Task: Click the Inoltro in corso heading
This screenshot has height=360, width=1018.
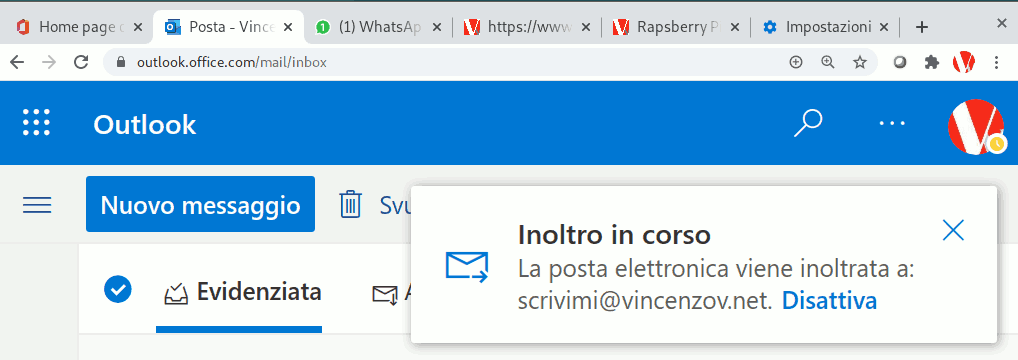Action: (614, 235)
